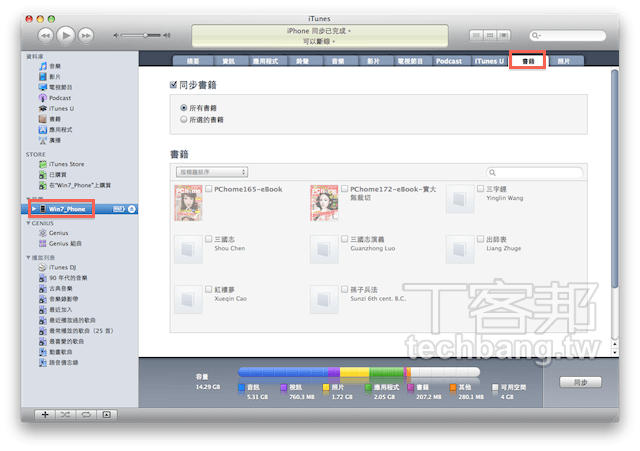The width and height of the screenshot is (640, 451).
Task: Switch to list view button
Action: [x=476, y=36]
